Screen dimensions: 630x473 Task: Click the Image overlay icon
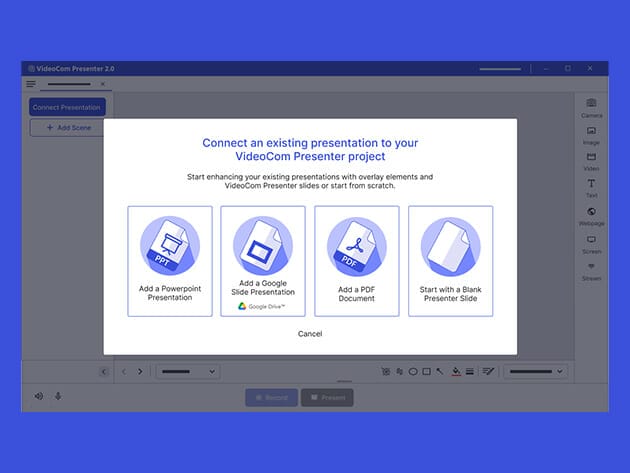[x=591, y=132]
